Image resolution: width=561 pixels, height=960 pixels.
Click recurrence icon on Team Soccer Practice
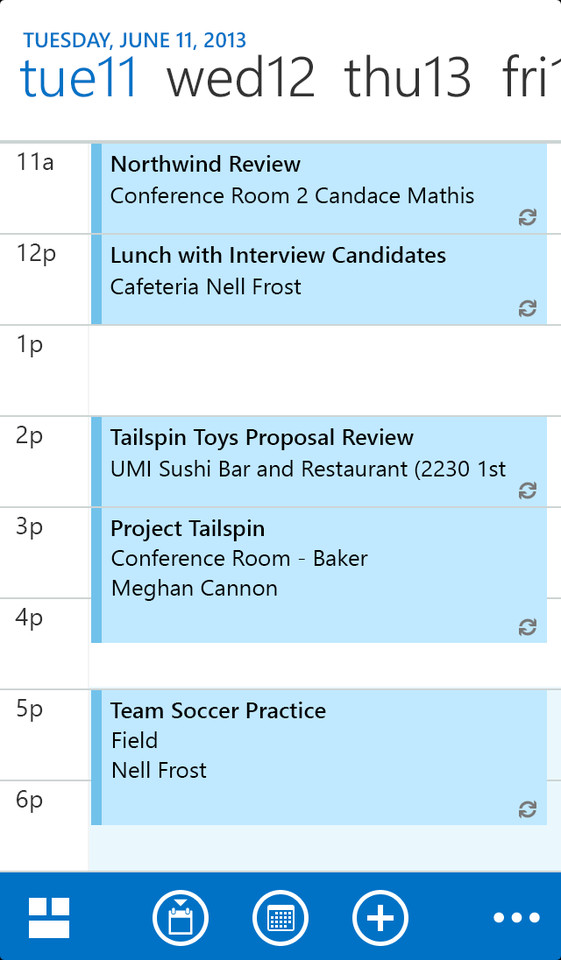(527, 809)
